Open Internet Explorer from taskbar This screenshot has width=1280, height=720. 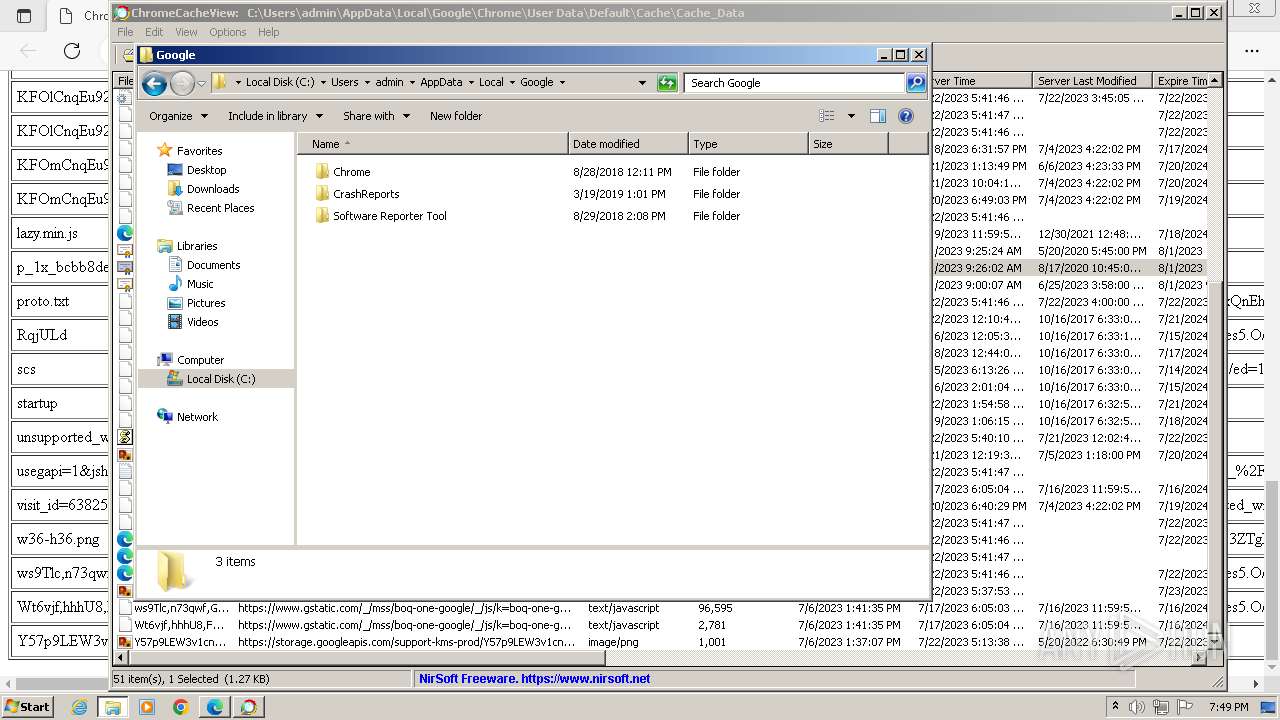(80, 707)
